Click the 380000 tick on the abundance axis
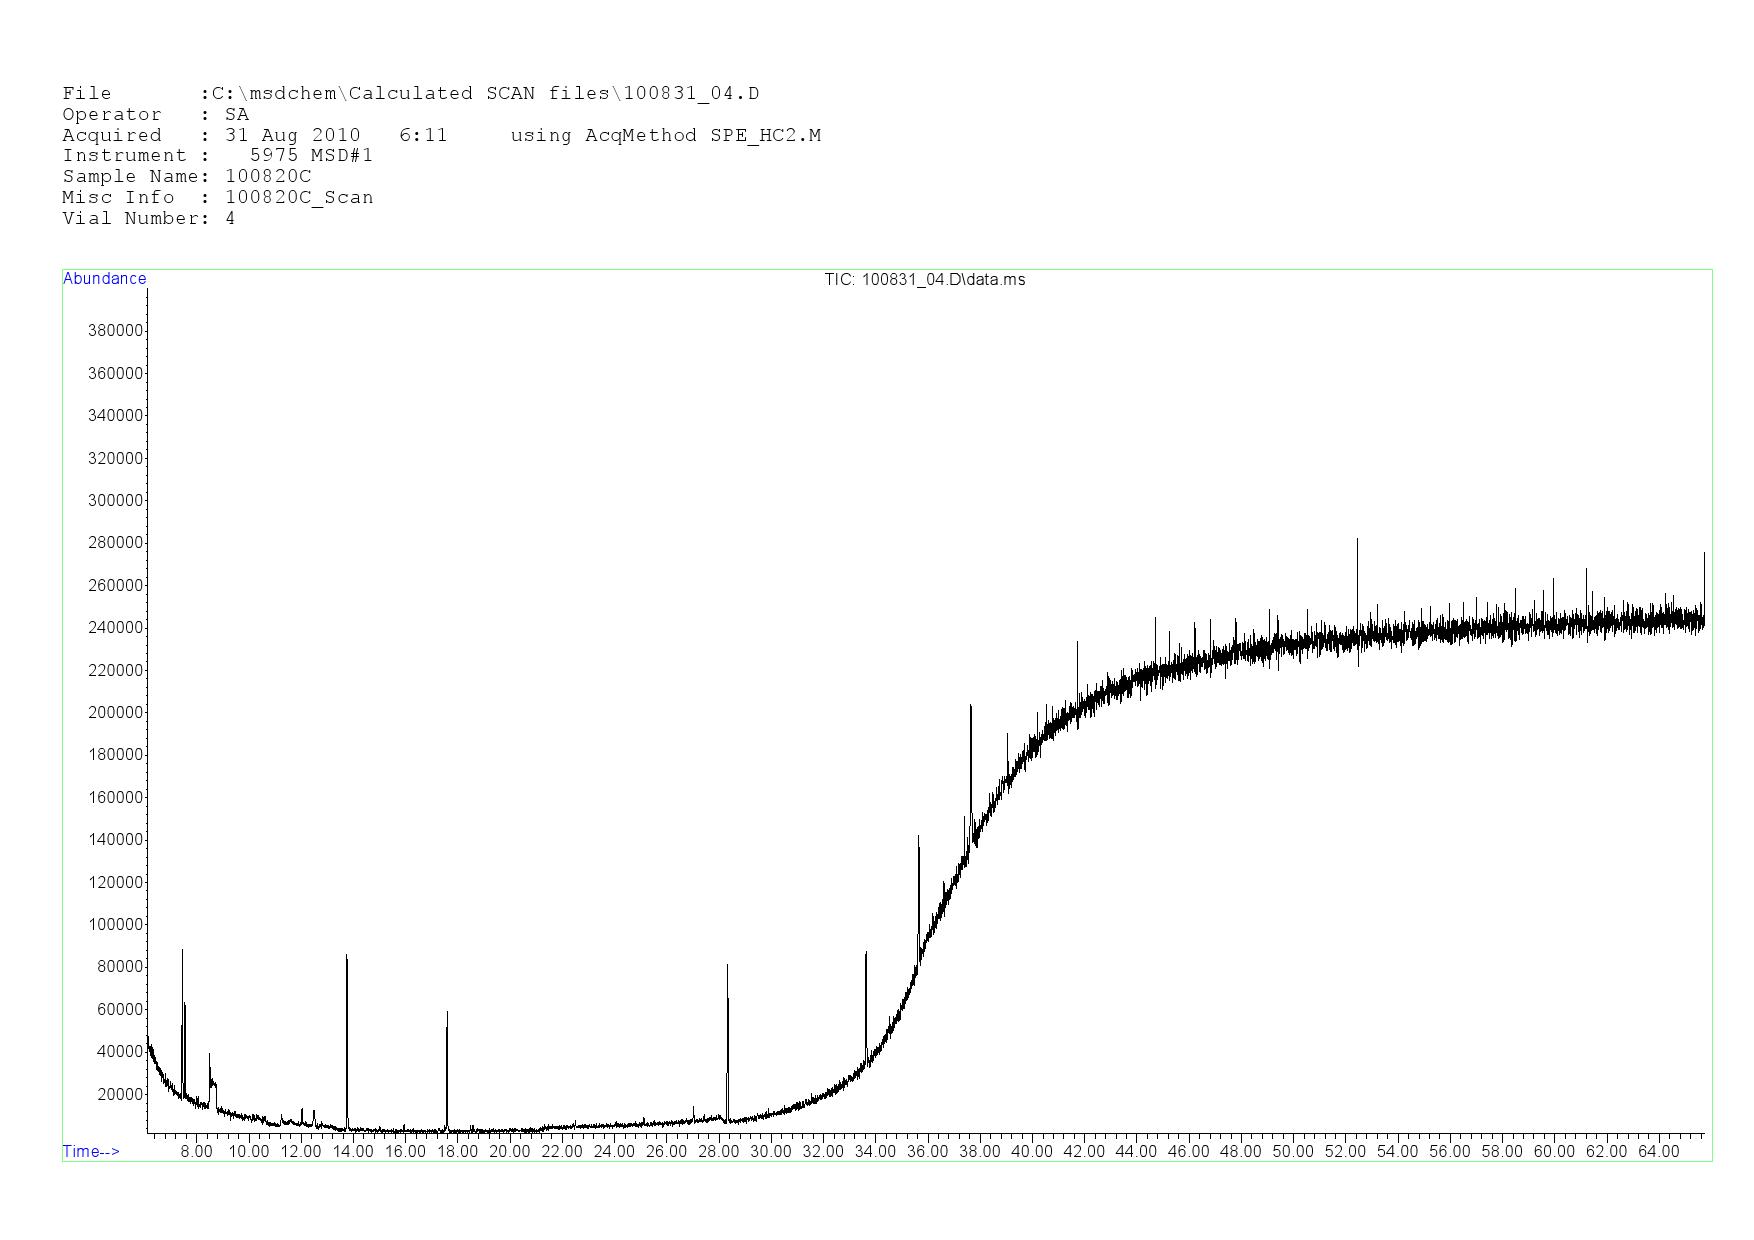 coord(115,331)
